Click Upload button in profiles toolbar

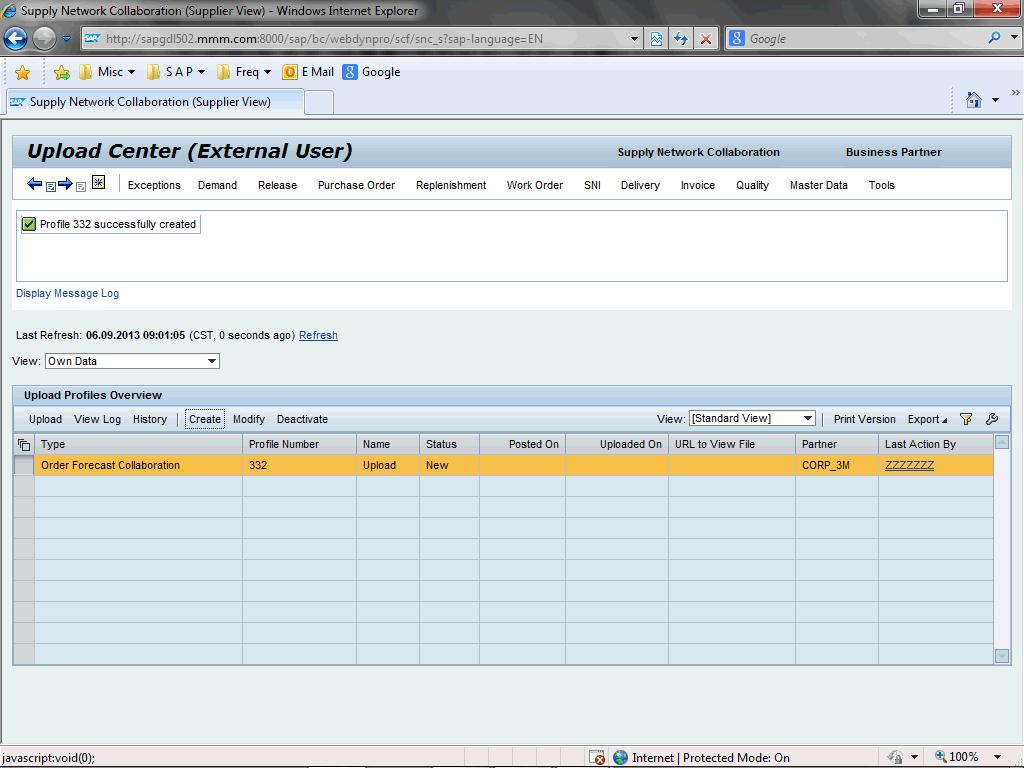pos(45,419)
